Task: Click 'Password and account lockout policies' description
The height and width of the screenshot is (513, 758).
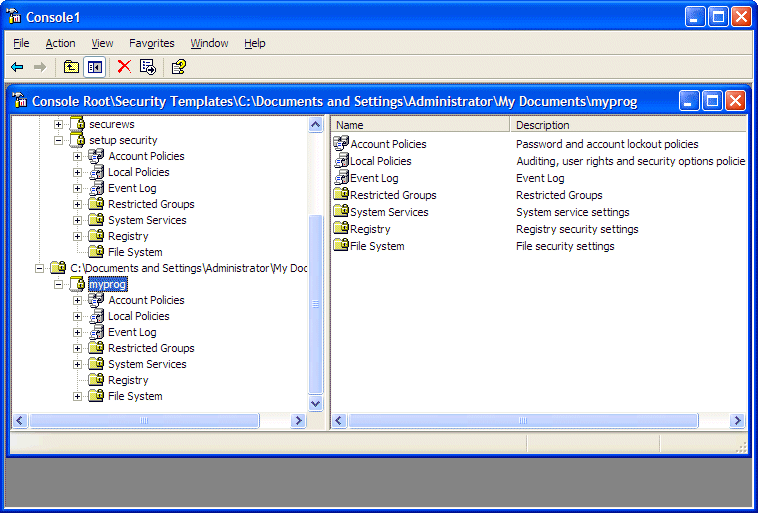Action: (607, 144)
